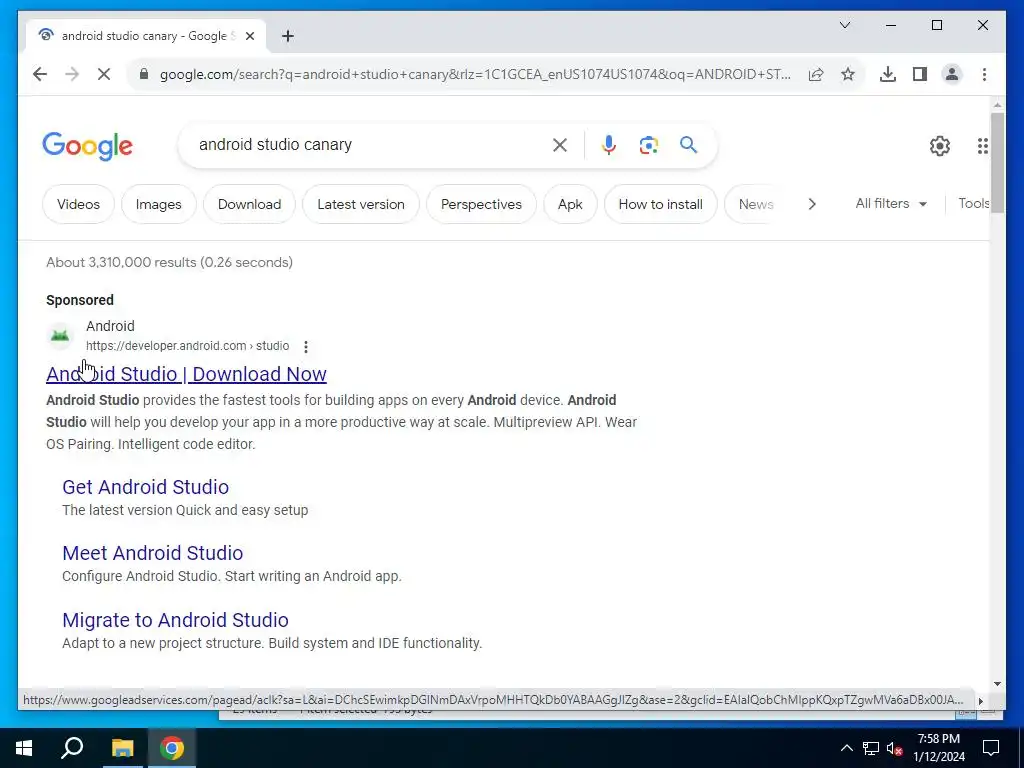Click the scrollbar down arrow
The image size is (1024, 768).
click(997, 684)
